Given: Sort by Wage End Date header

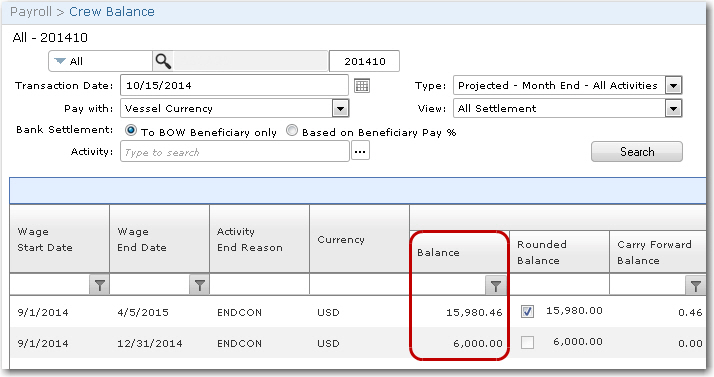Looking at the screenshot, I should coord(159,239).
